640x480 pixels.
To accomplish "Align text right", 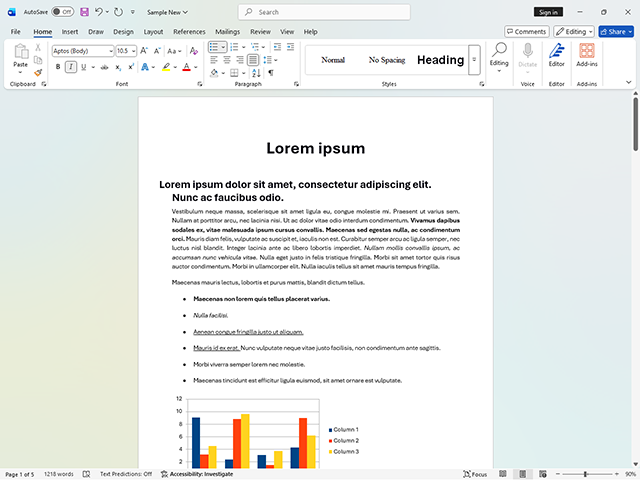I will 240,60.
